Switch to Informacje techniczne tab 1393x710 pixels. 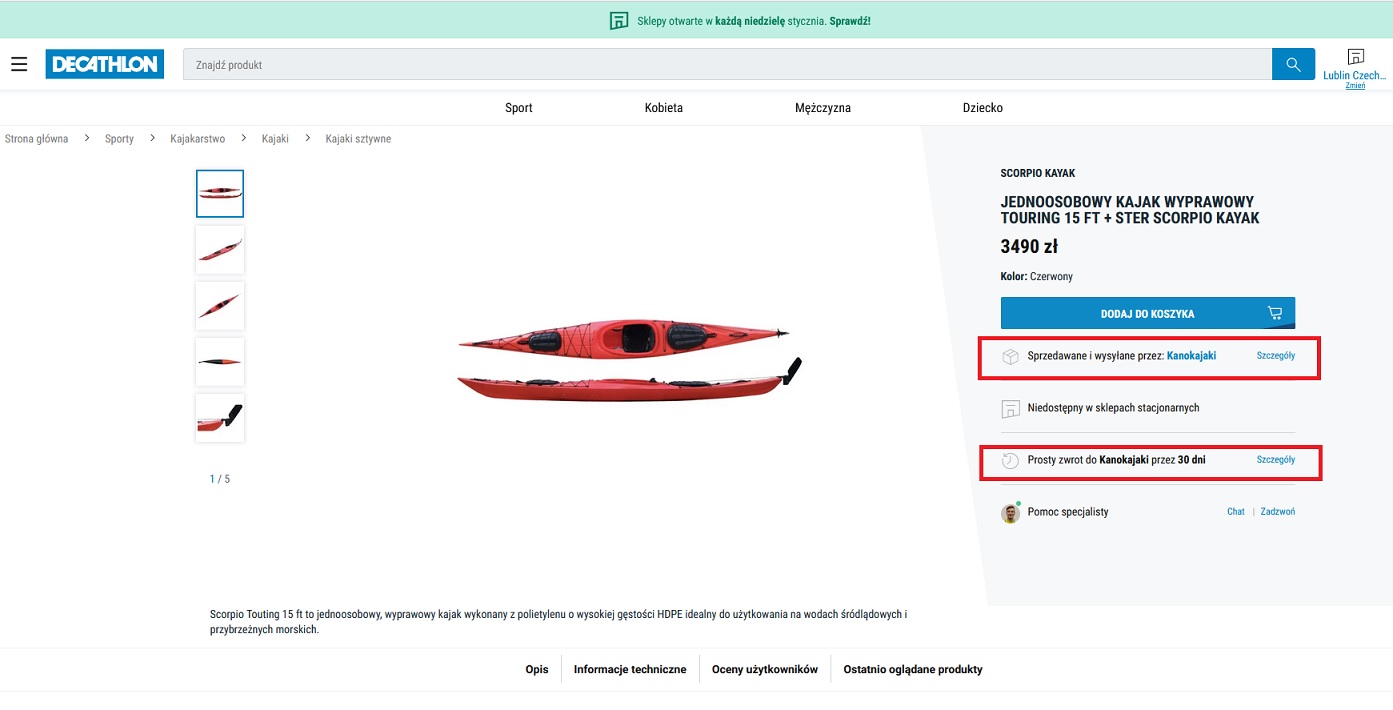[x=630, y=670]
